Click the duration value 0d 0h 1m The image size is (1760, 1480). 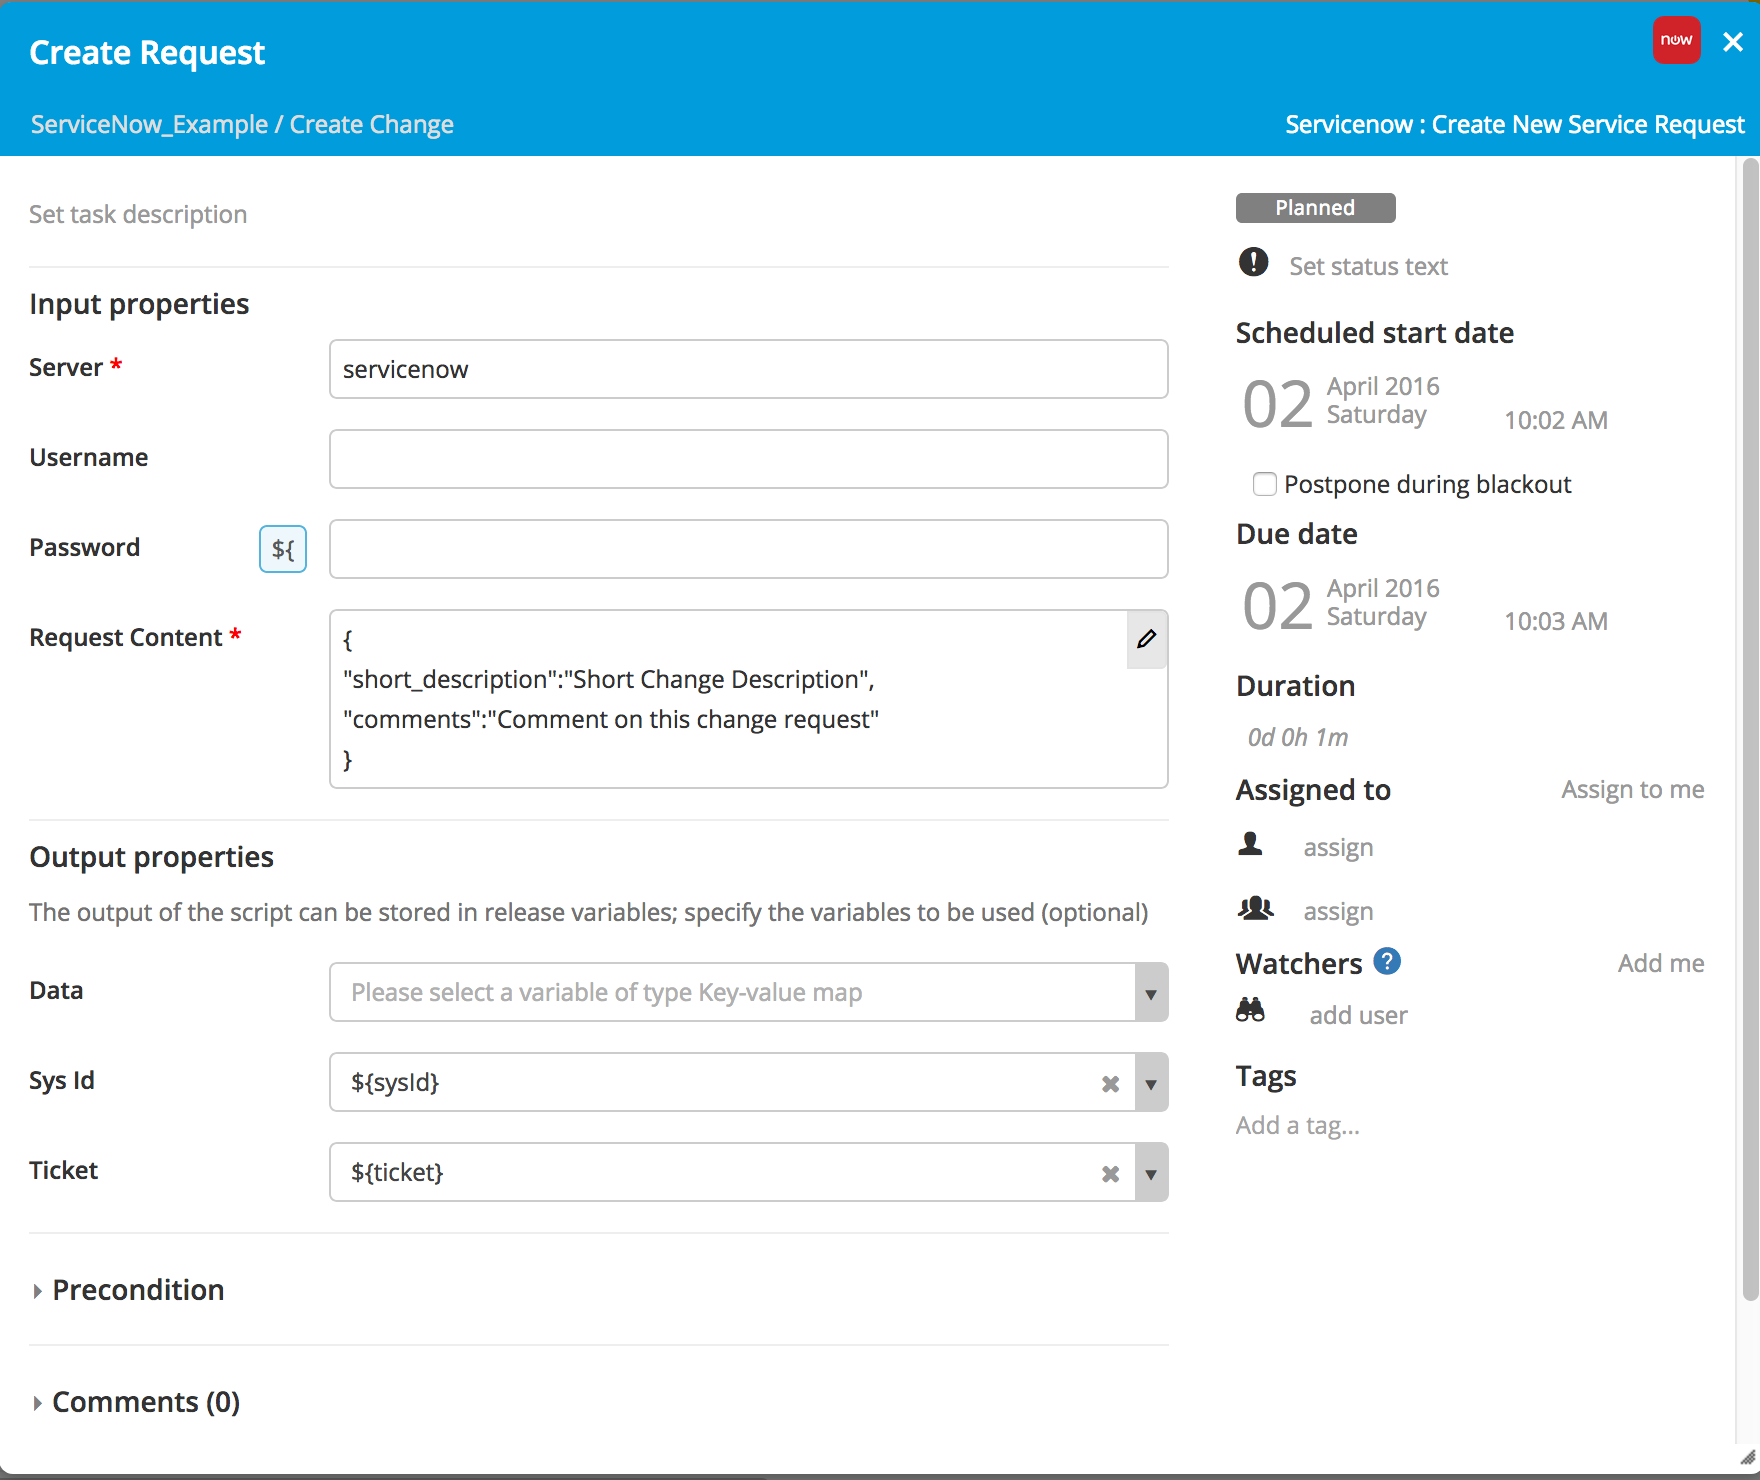(x=1297, y=737)
